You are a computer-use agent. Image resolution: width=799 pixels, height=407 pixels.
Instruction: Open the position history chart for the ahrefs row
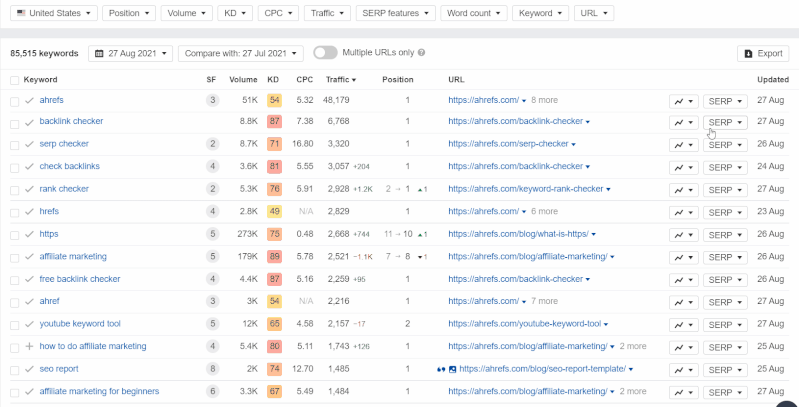[684, 100]
